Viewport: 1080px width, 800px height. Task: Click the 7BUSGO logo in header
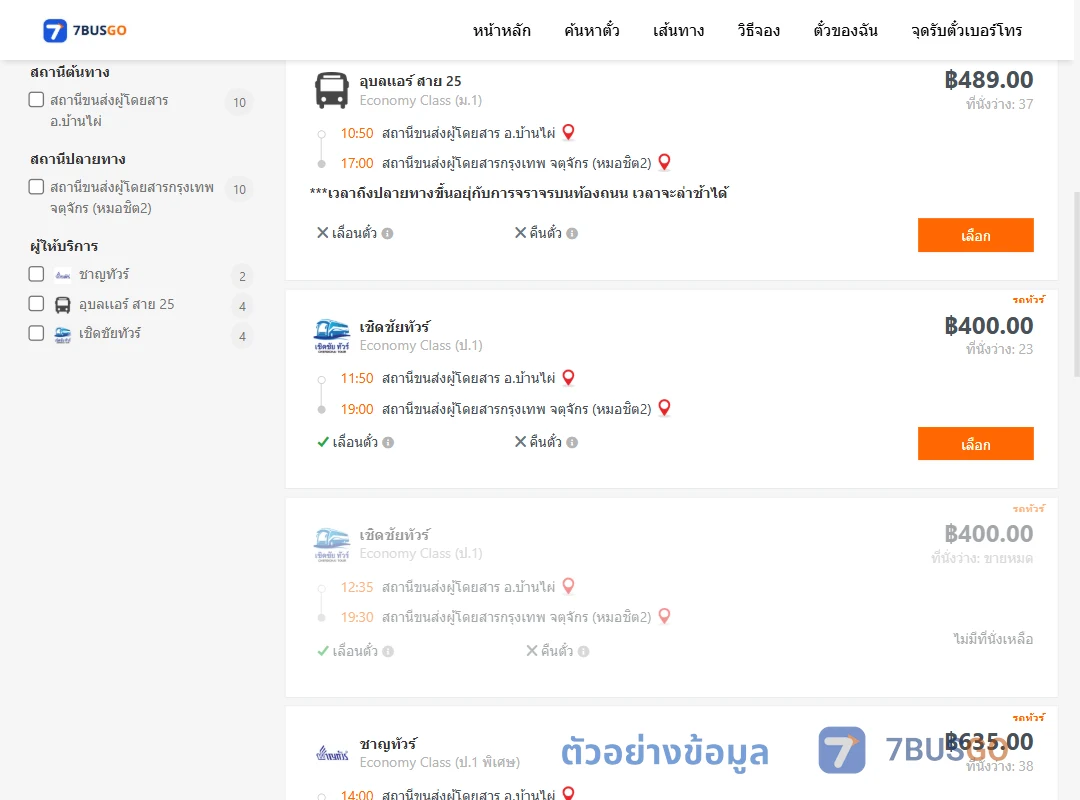tap(85, 30)
